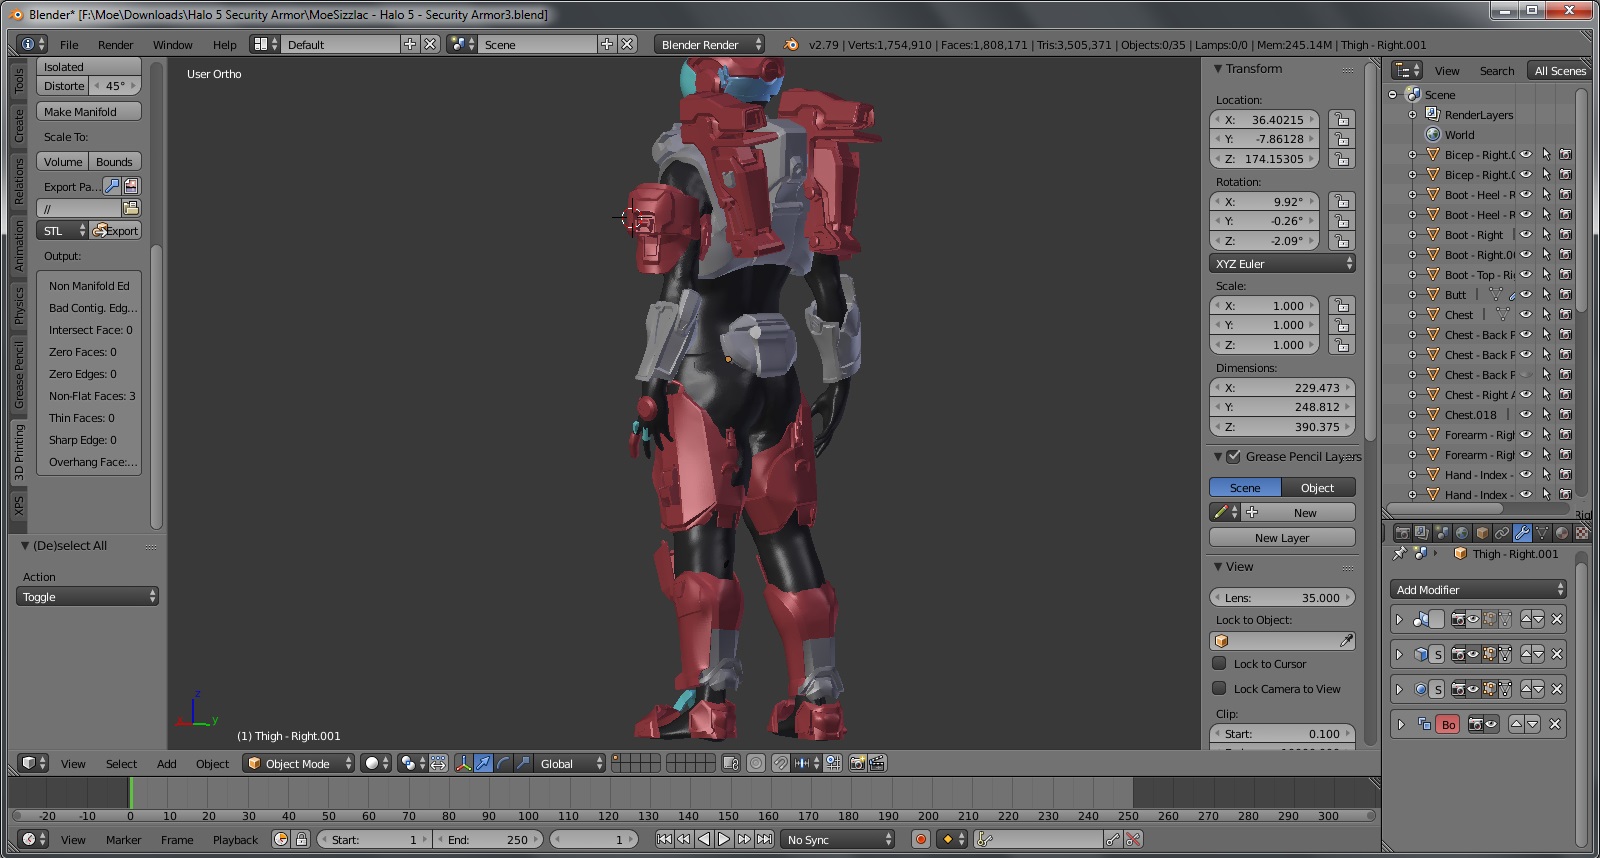Open the render layers properties tab
Screen dimensions: 1600x858
pyautogui.click(x=1422, y=533)
